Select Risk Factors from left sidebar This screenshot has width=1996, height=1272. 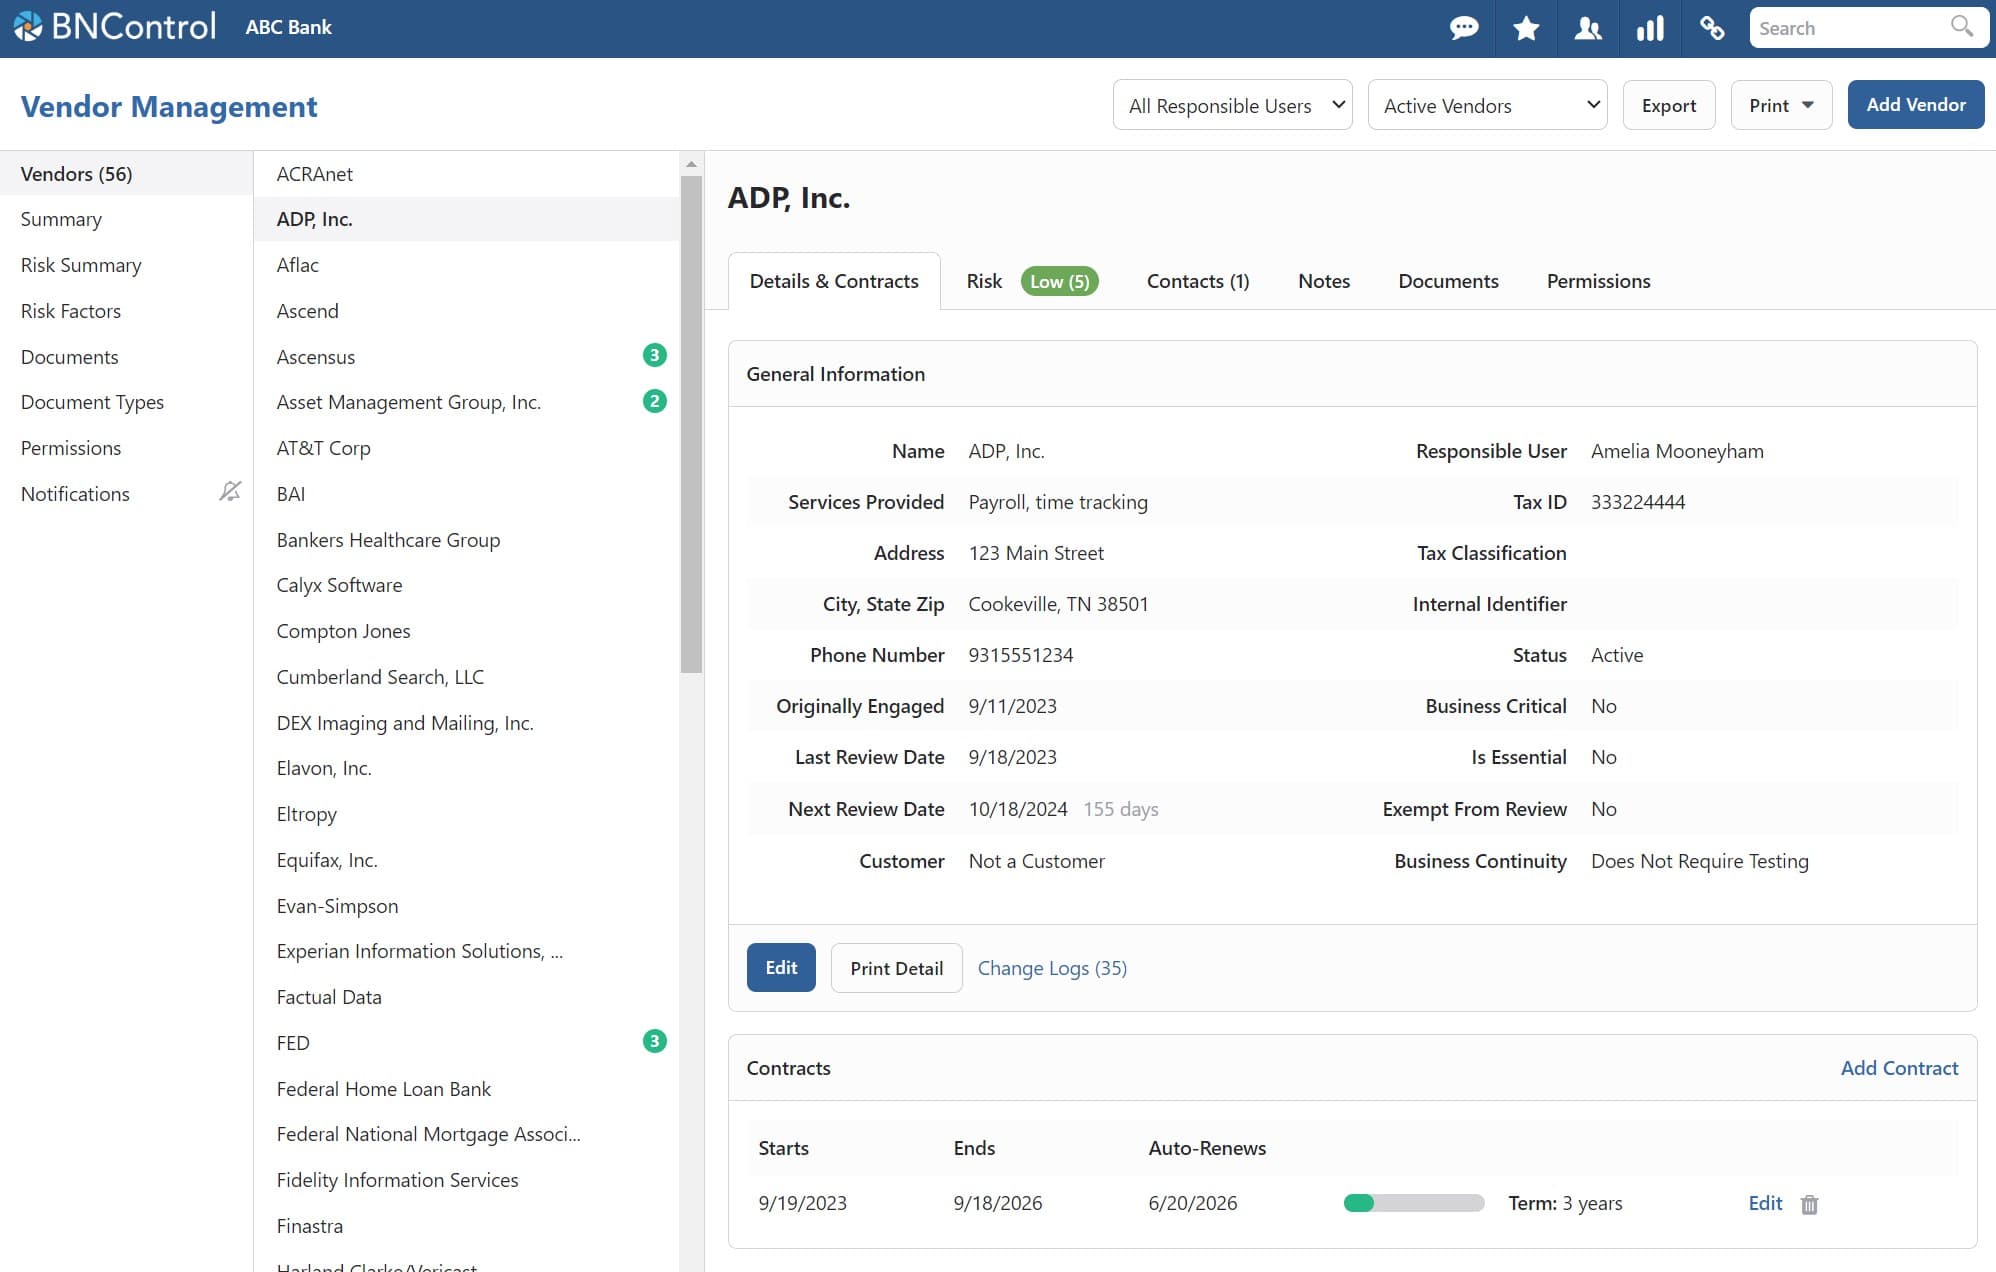click(x=70, y=309)
